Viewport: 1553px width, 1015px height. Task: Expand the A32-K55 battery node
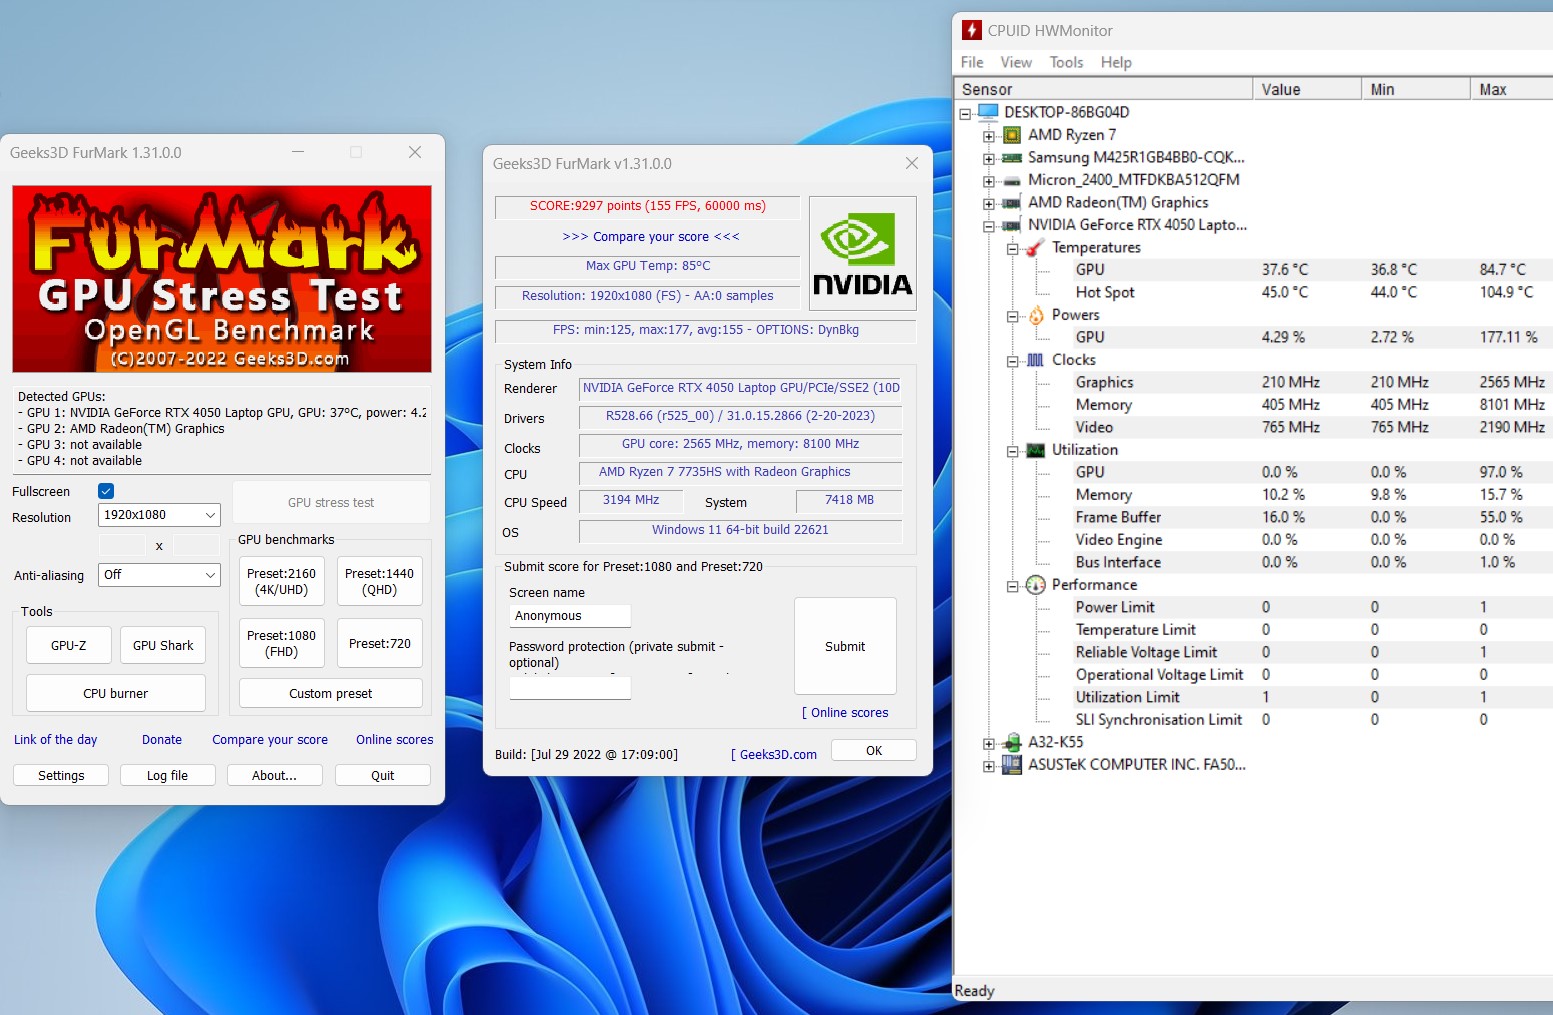coord(988,743)
